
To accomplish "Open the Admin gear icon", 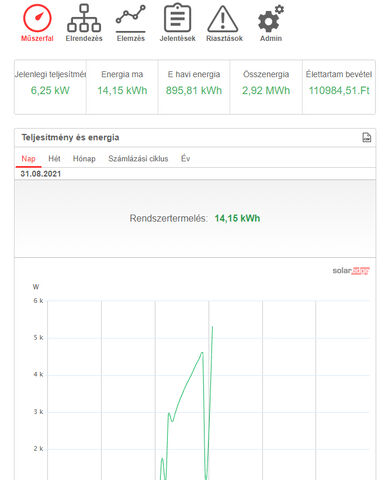I will [x=271, y=19].
